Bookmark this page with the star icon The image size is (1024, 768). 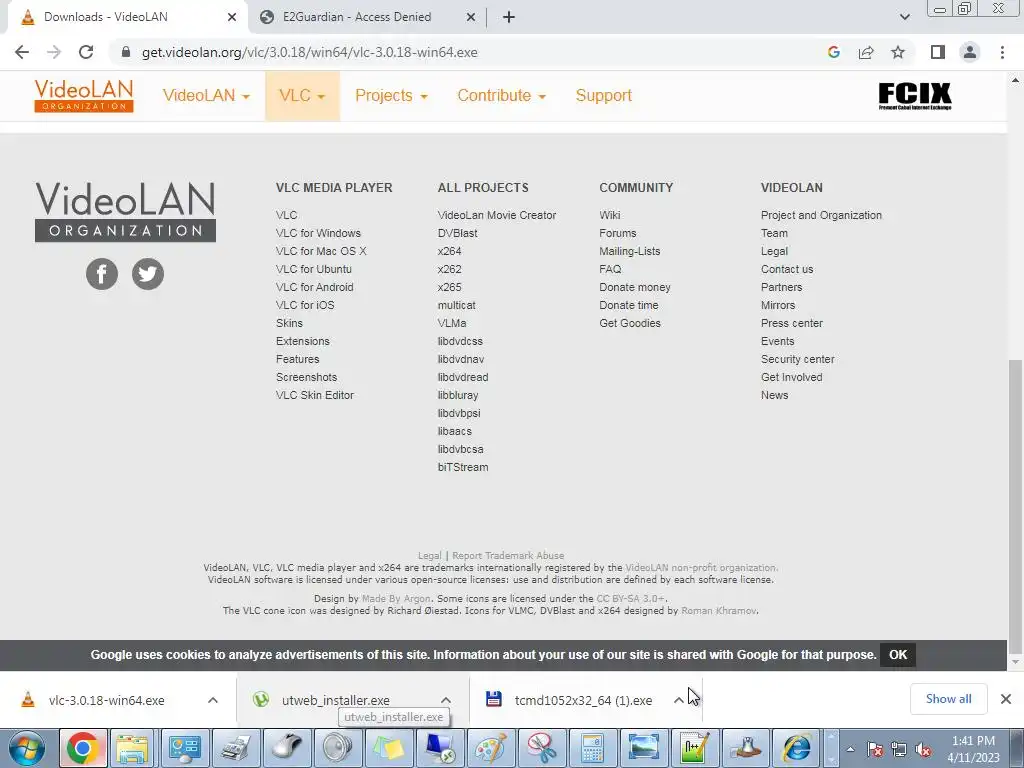pos(898,52)
